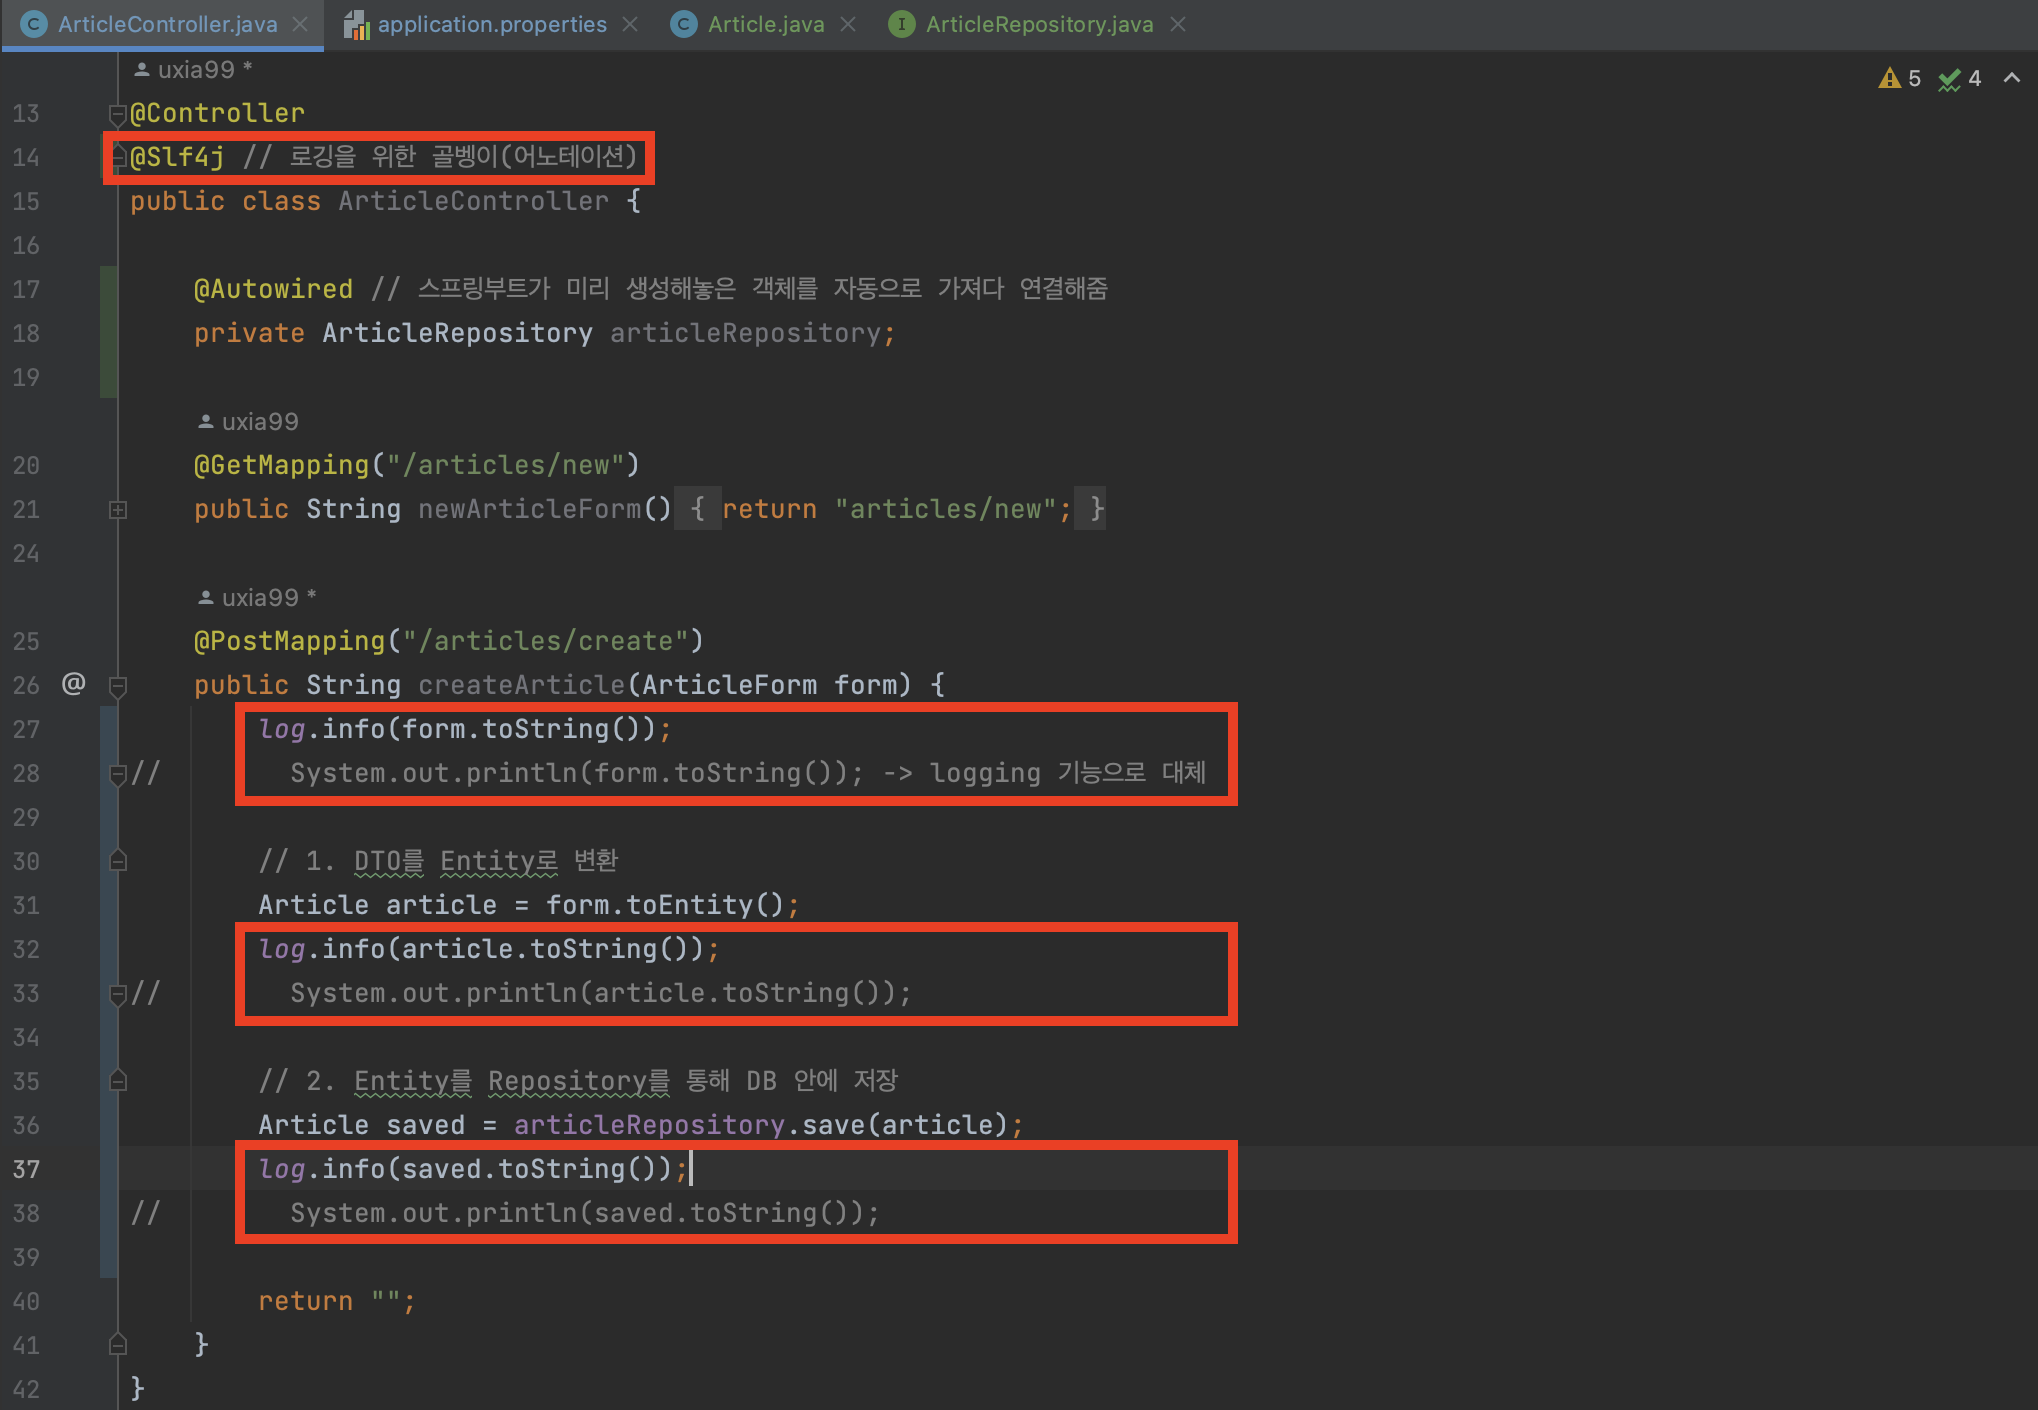The height and width of the screenshot is (1410, 2038).
Task: Click the ArticleRepository.java interface tab icon
Action: [x=901, y=24]
